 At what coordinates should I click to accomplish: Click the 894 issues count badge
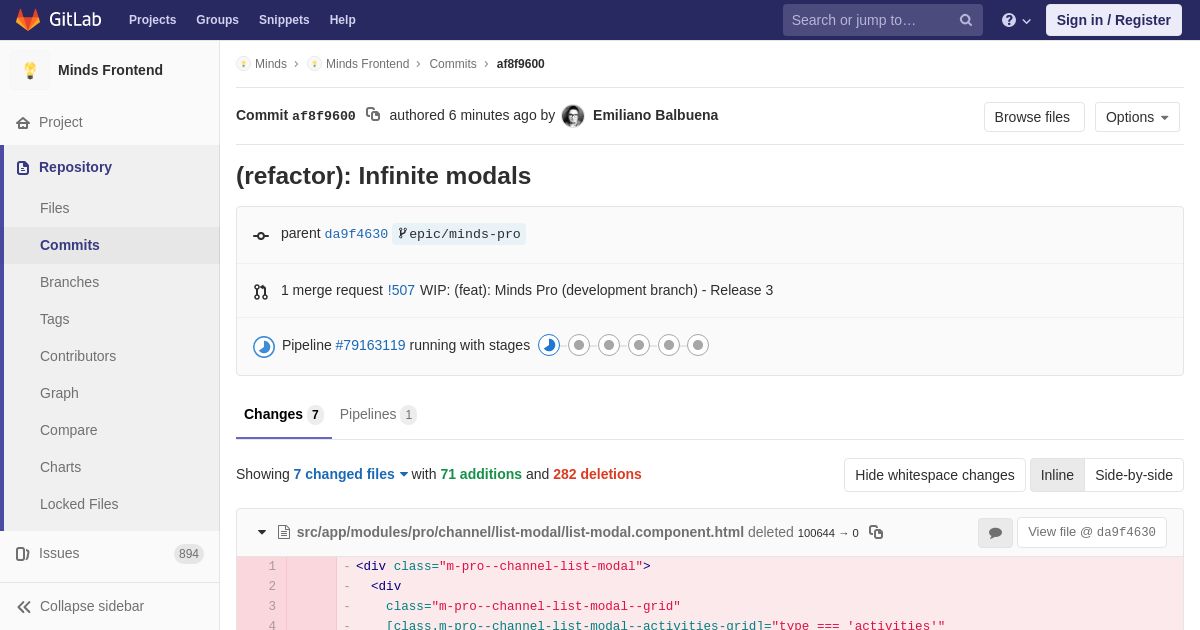(189, 554)
